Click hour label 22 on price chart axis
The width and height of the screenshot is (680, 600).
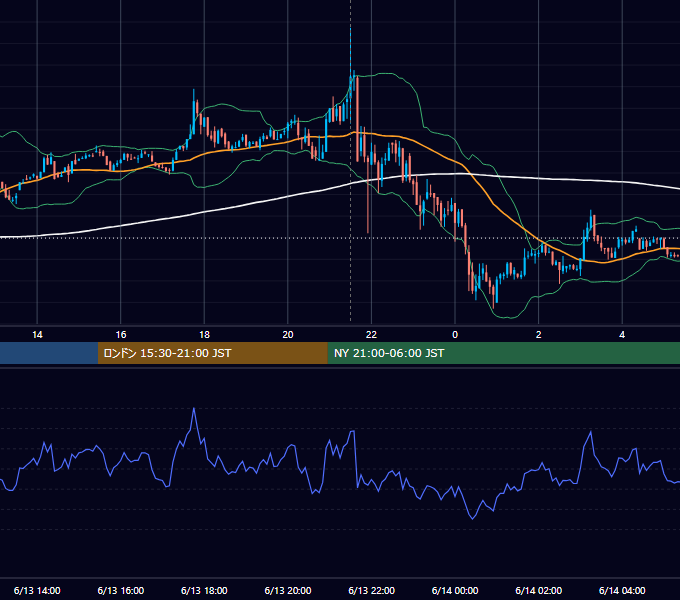371,335
